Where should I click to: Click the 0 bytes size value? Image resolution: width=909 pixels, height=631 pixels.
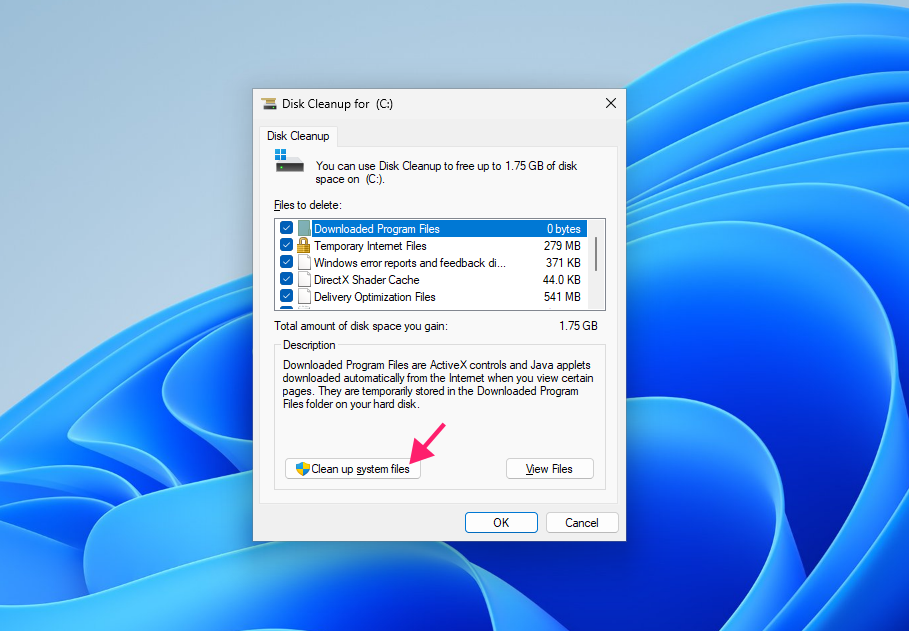(x=563, y=229)
